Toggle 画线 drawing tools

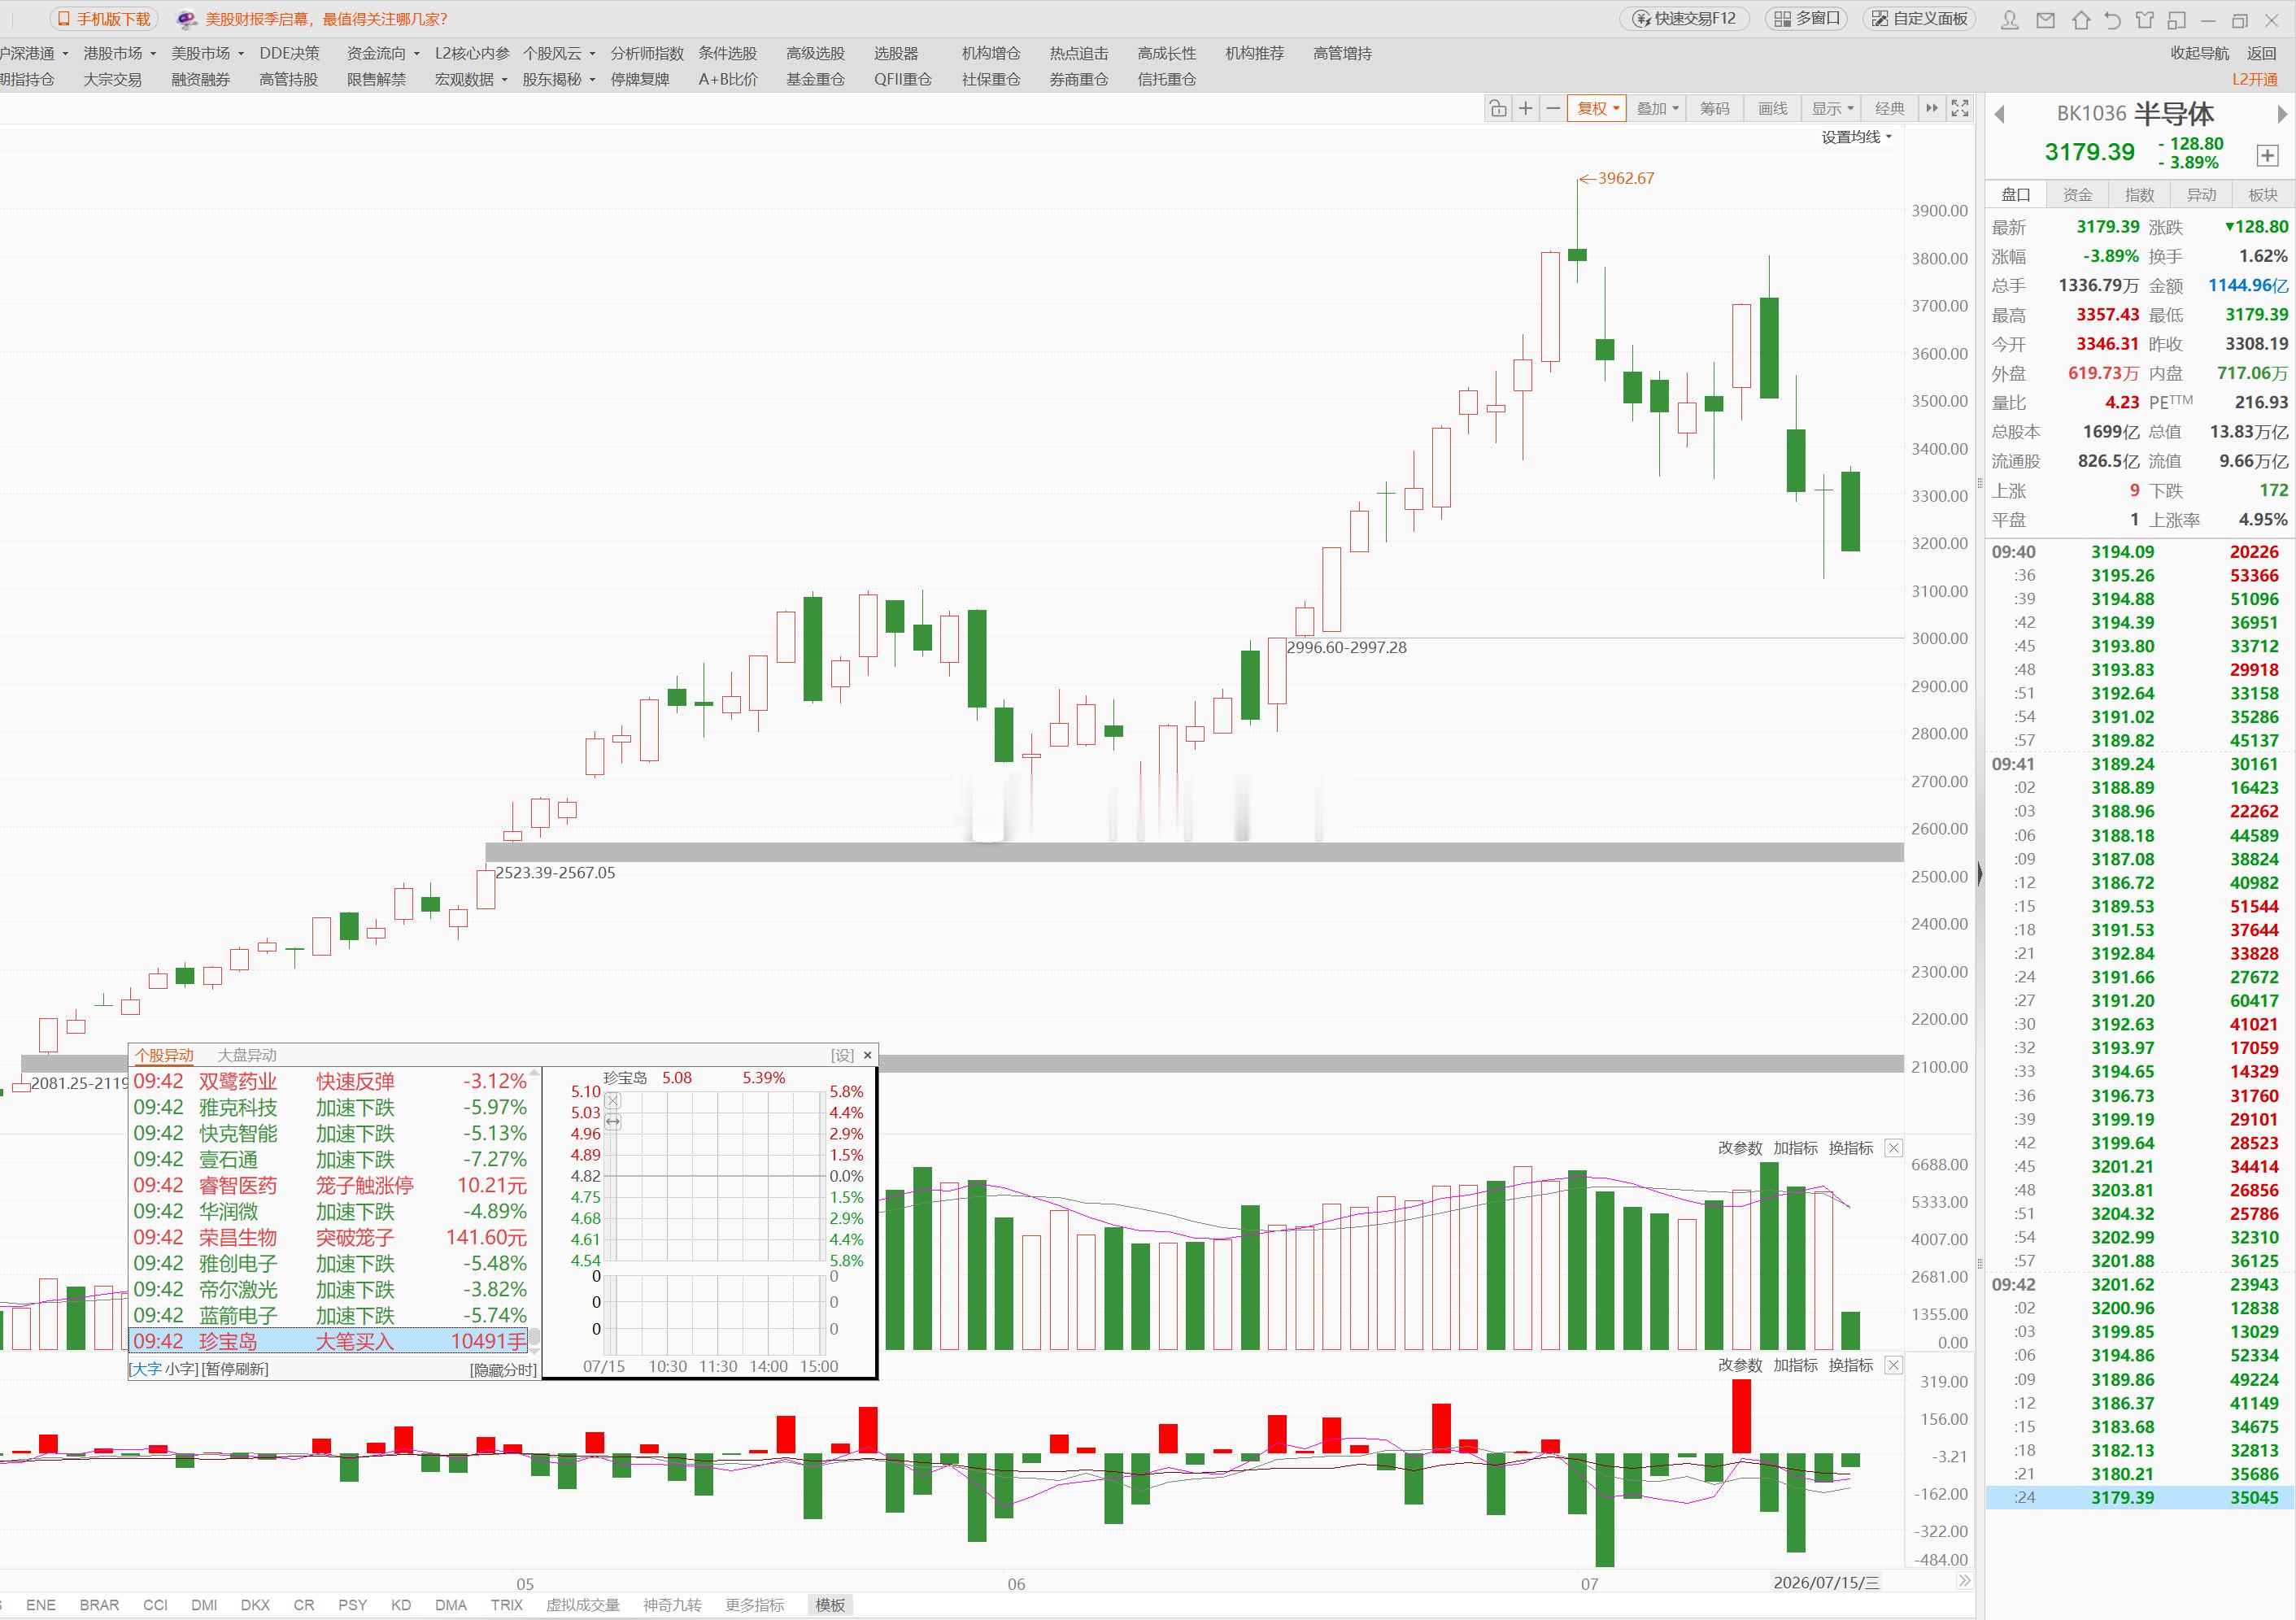click(x=1772, y=108)
